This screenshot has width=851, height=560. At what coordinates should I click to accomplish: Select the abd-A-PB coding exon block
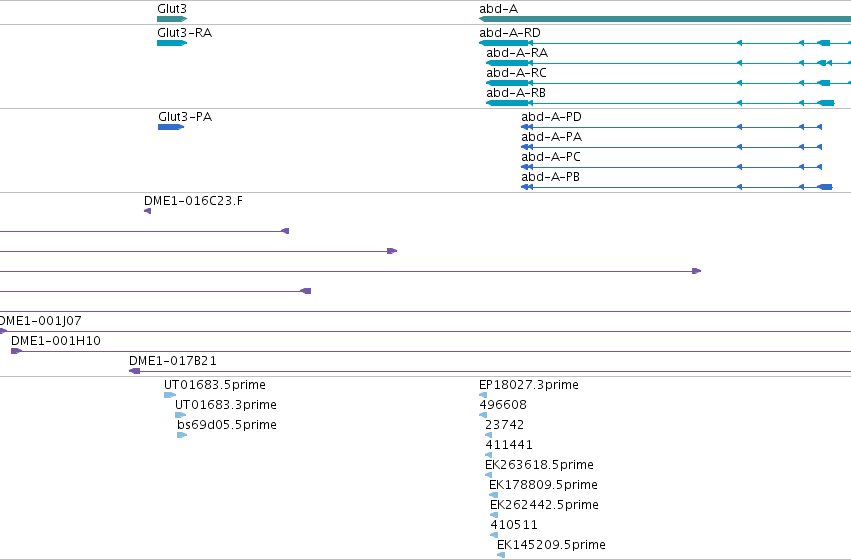825,187
